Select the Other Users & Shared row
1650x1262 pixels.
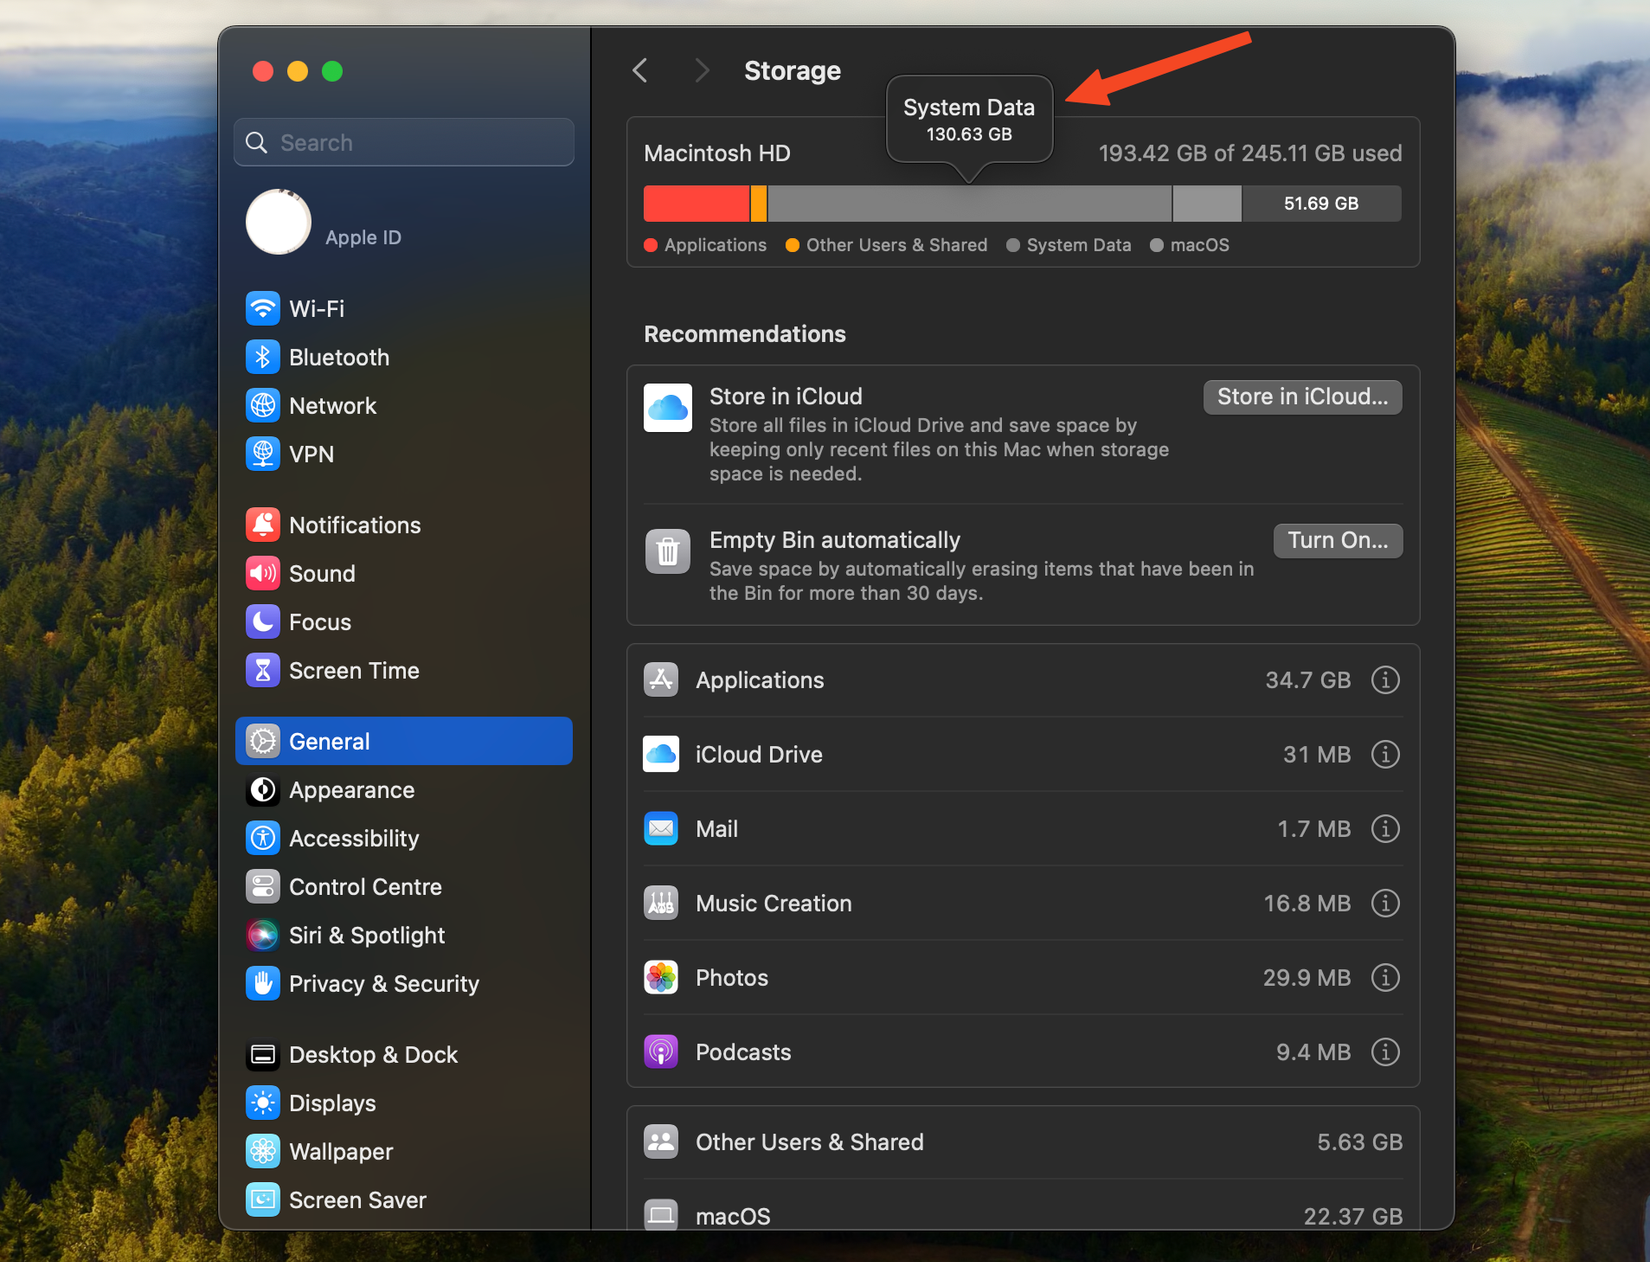click(x=1022, y=1142)
